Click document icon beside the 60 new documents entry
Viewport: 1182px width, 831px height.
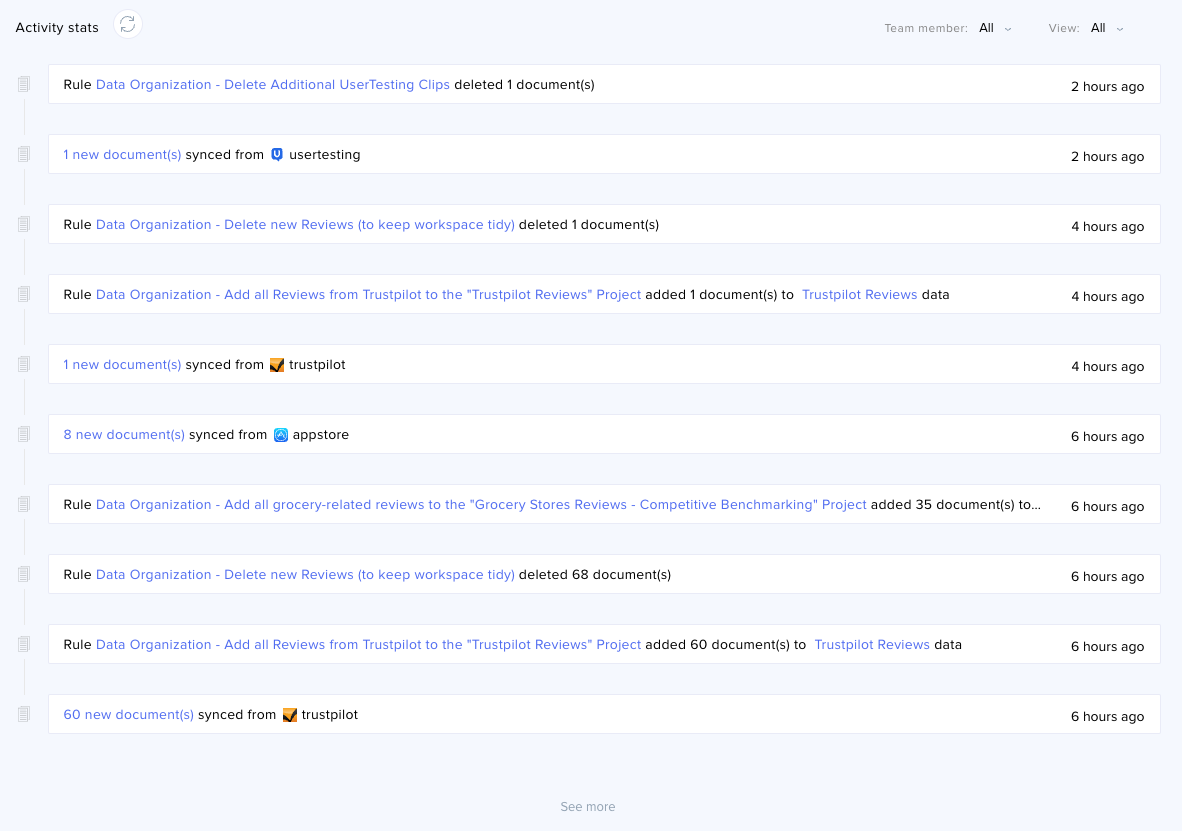[24, 714]
